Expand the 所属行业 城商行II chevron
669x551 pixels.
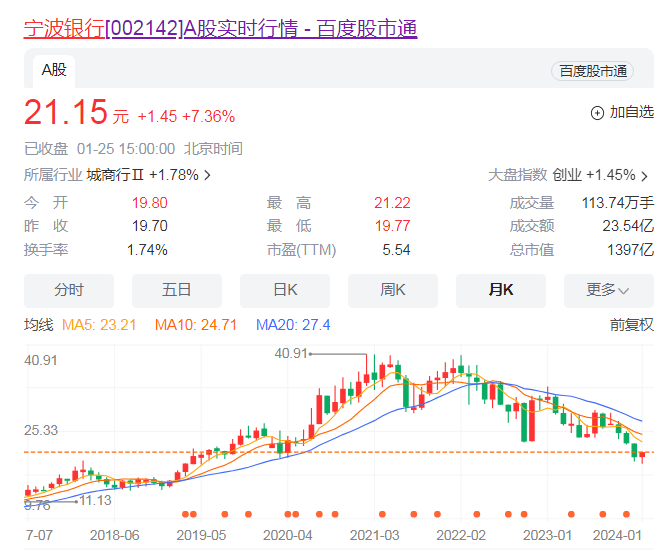tap(207, 175)
